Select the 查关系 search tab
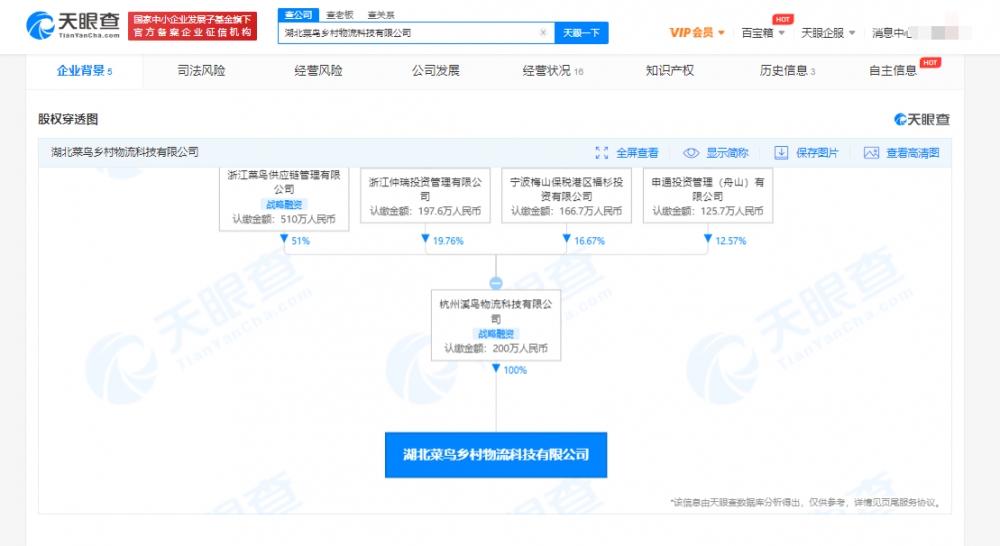This screenshot has width=1000, height=546. pos(381,15)
